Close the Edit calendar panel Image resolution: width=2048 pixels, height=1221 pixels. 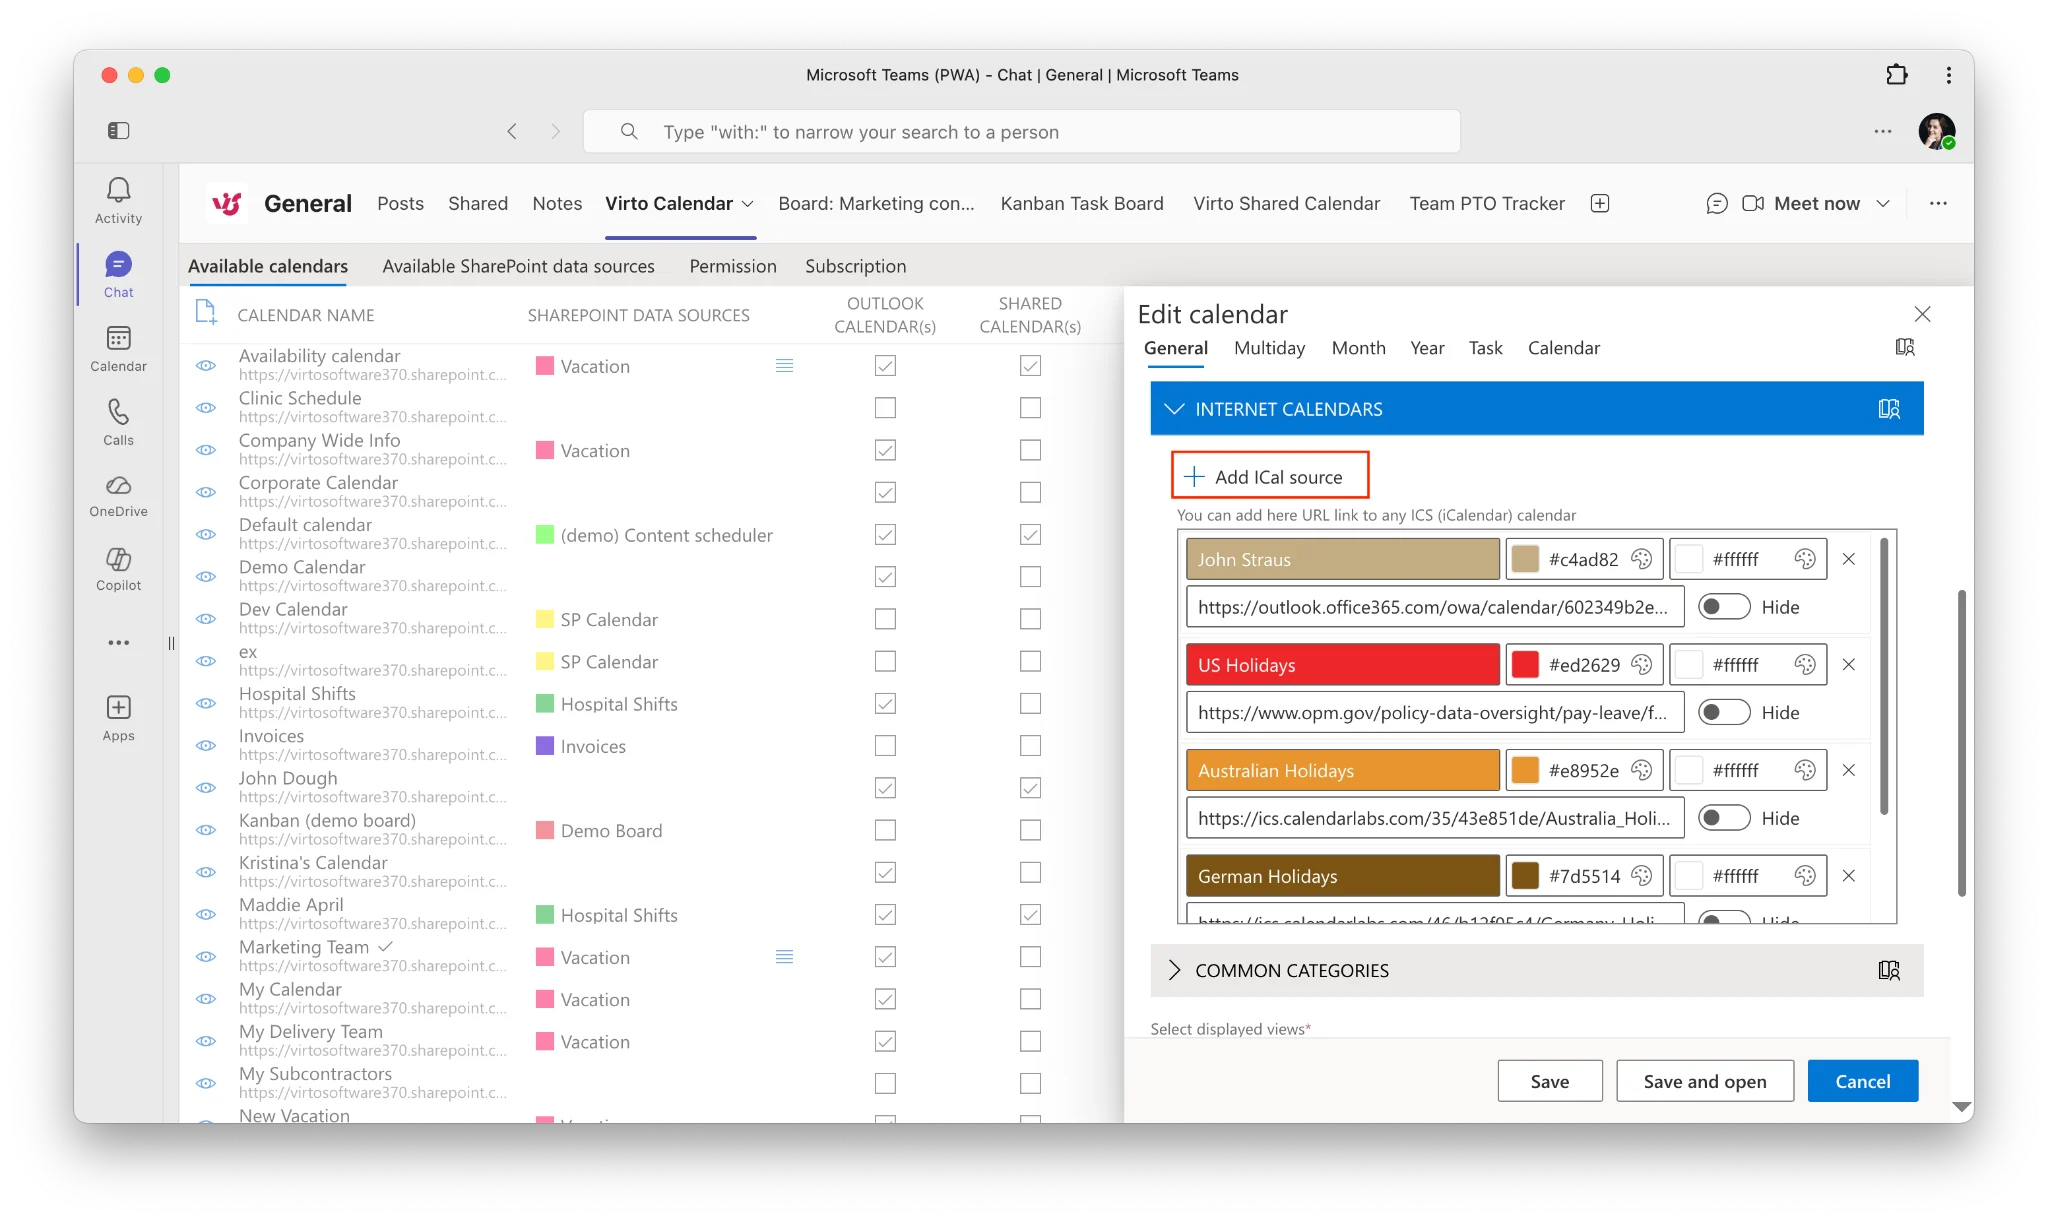[x=1922, y=314]
